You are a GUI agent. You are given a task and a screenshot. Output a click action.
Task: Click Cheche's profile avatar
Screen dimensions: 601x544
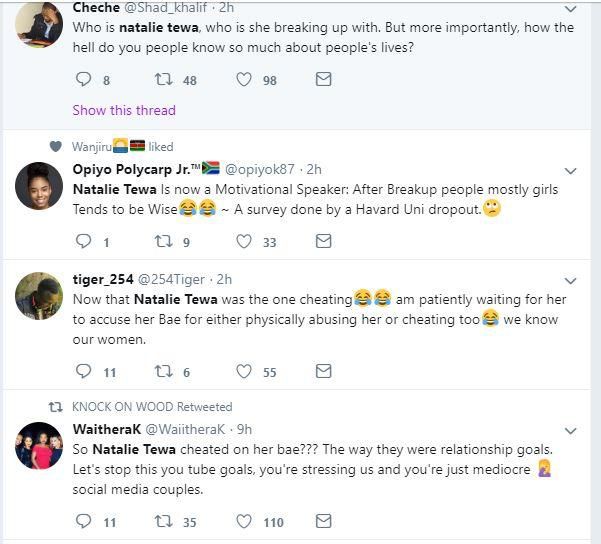click(39, 25)
